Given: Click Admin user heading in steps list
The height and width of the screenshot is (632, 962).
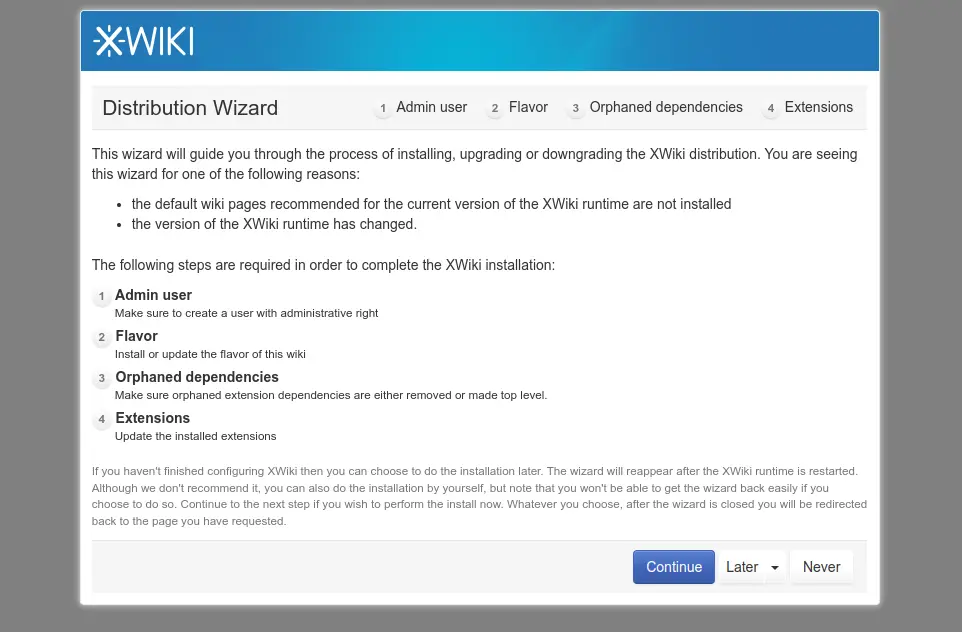Looking at the screenshot, I should pyautogui.click(x=153, y=295).
